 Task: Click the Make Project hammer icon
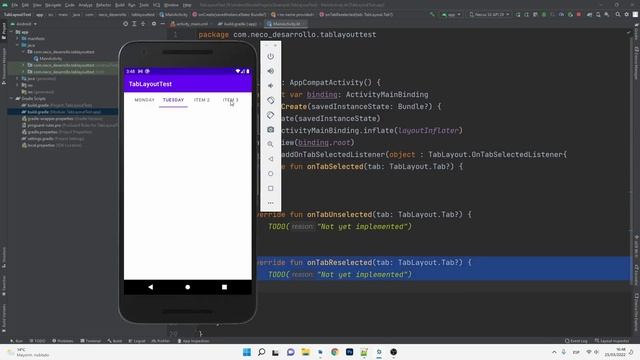[432, 14]
